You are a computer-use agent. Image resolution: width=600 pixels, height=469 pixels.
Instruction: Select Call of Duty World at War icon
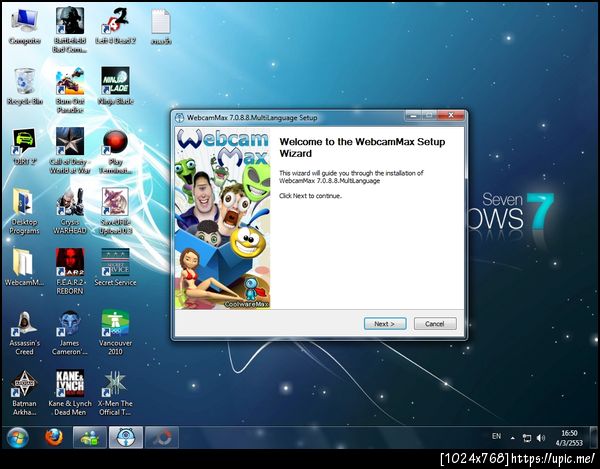pyautogui.click(x=70, y=151)
